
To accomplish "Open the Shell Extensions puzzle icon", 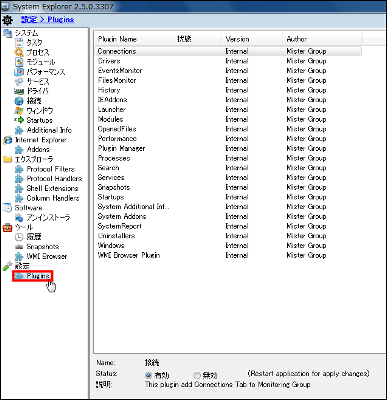I will tap(19, 188).
